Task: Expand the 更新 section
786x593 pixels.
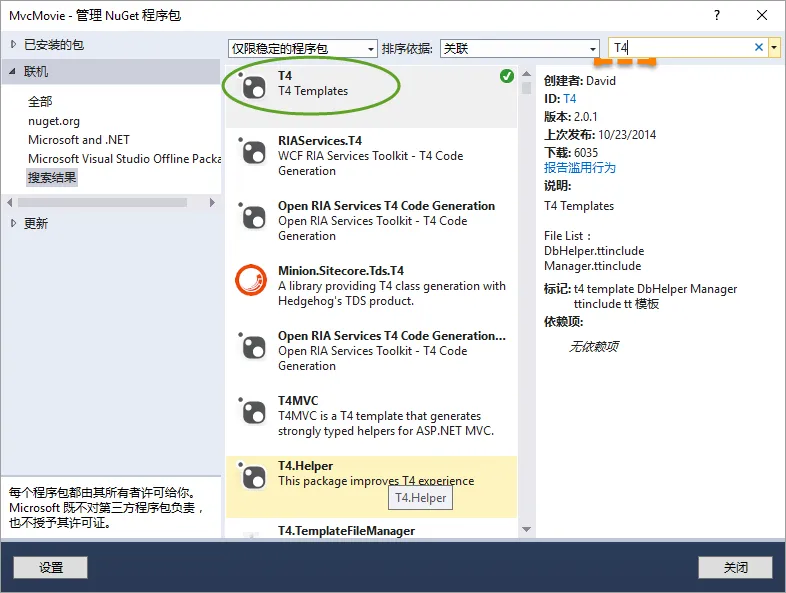Action: [14, 223]
